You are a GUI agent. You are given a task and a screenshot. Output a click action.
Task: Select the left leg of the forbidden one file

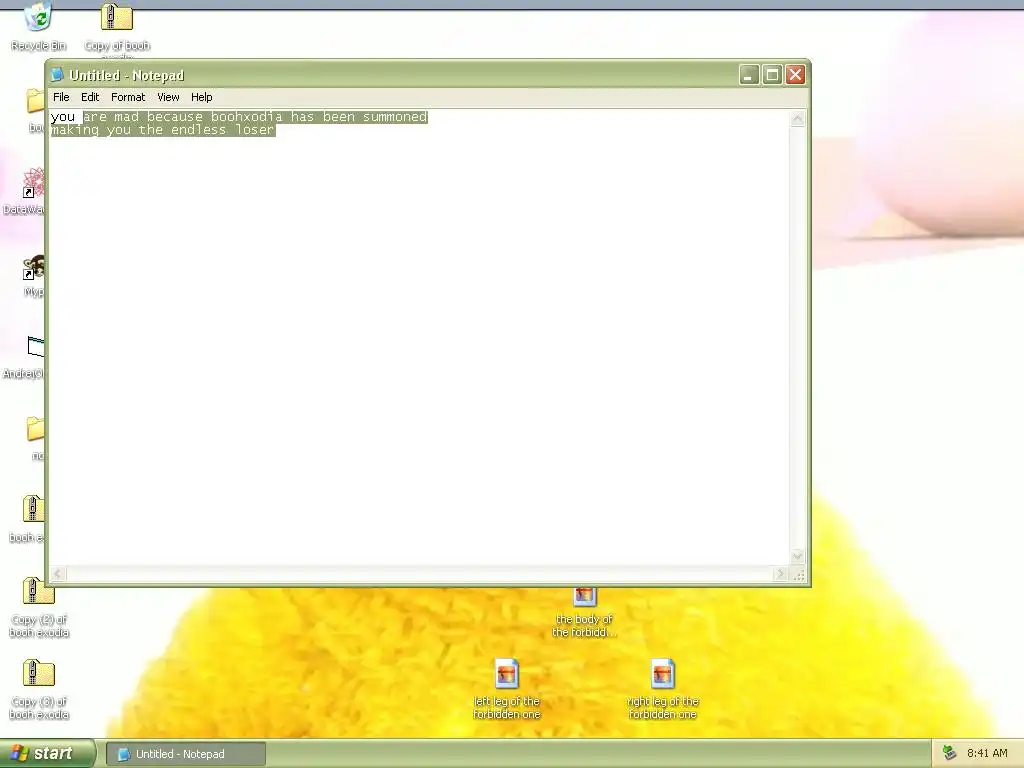tap(507, 689)
